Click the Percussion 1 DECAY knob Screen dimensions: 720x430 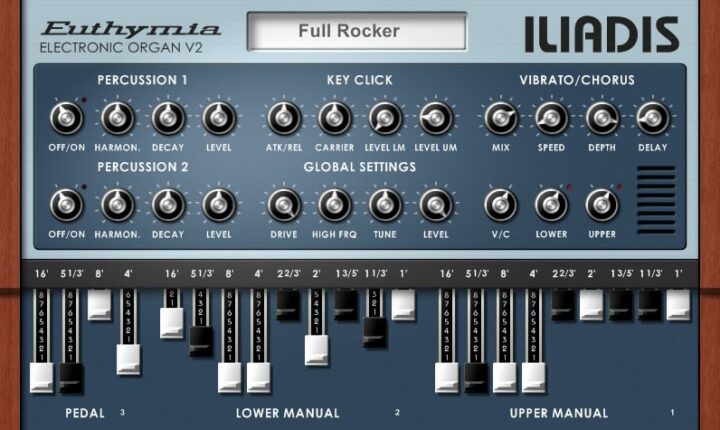[168, 119]
